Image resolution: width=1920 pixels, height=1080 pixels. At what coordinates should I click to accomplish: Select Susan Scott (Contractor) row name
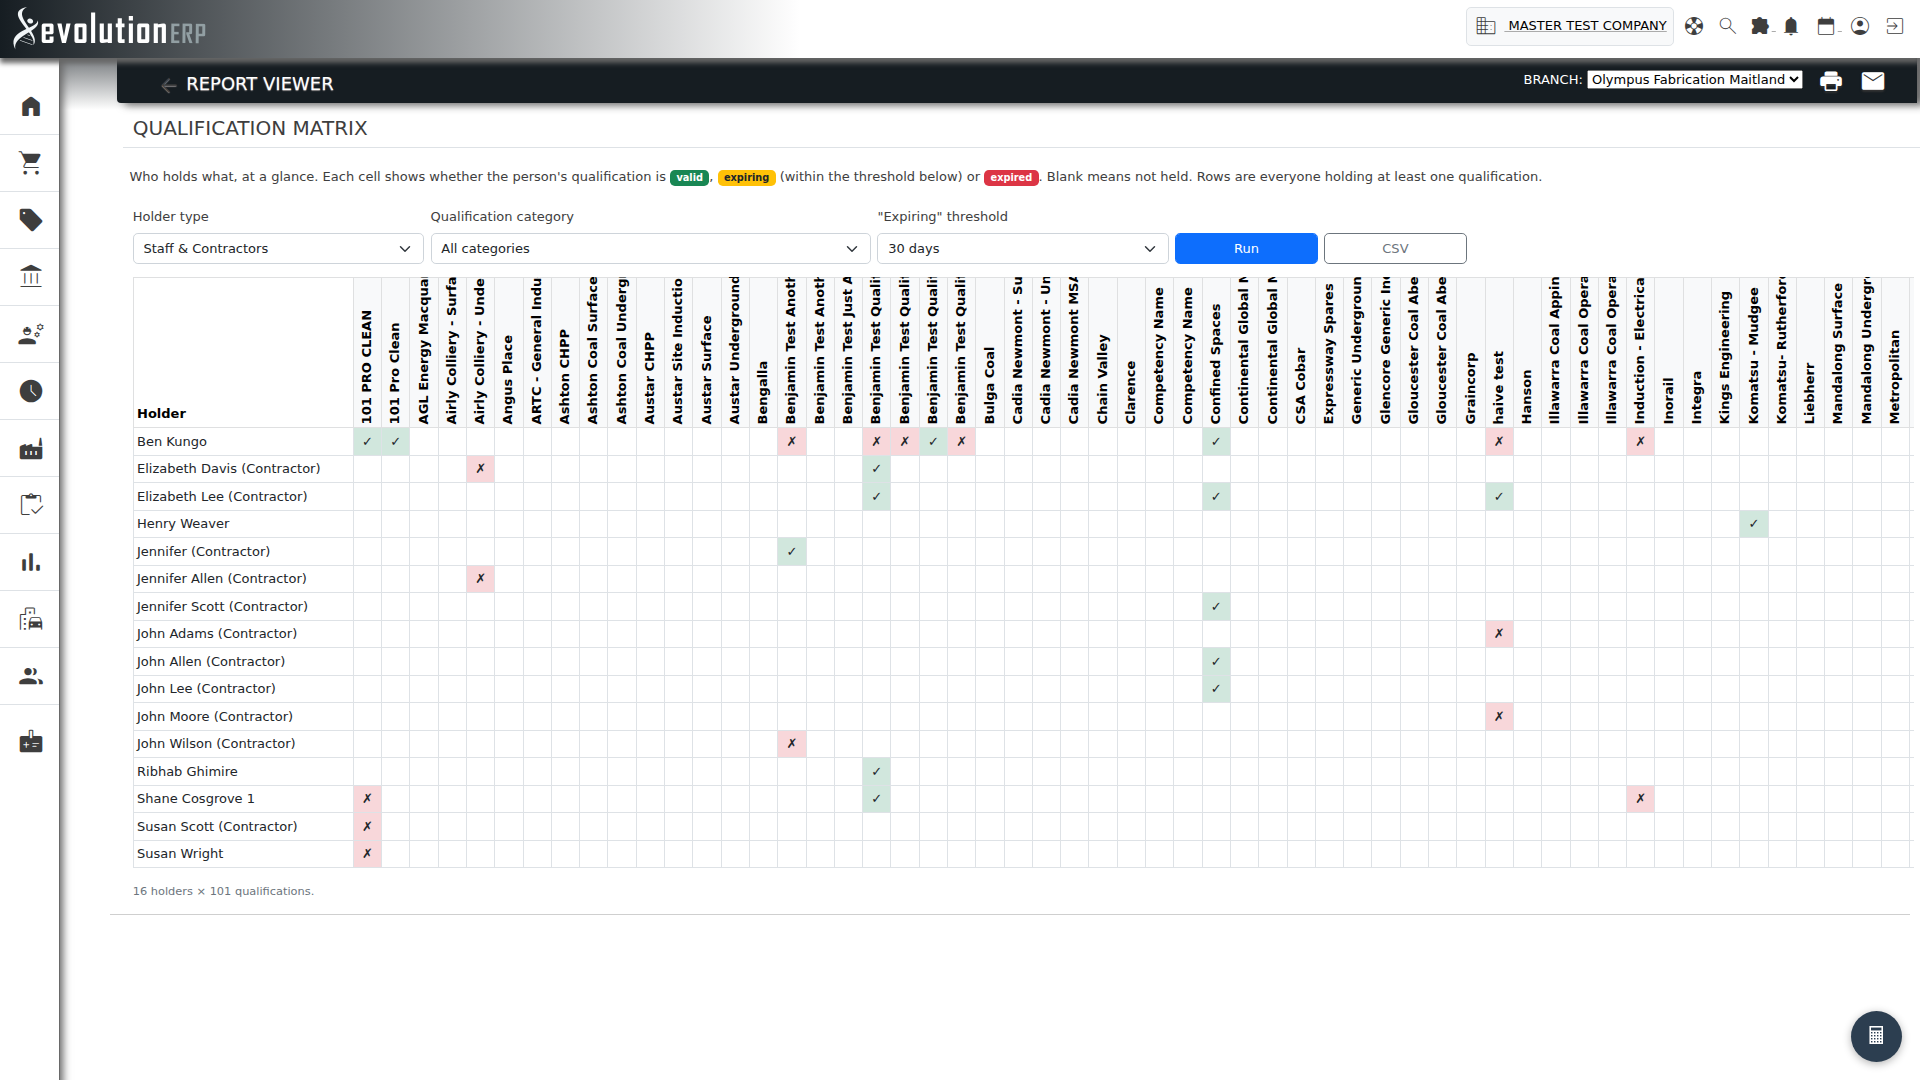pyautogui.click(x=217, y=827)
